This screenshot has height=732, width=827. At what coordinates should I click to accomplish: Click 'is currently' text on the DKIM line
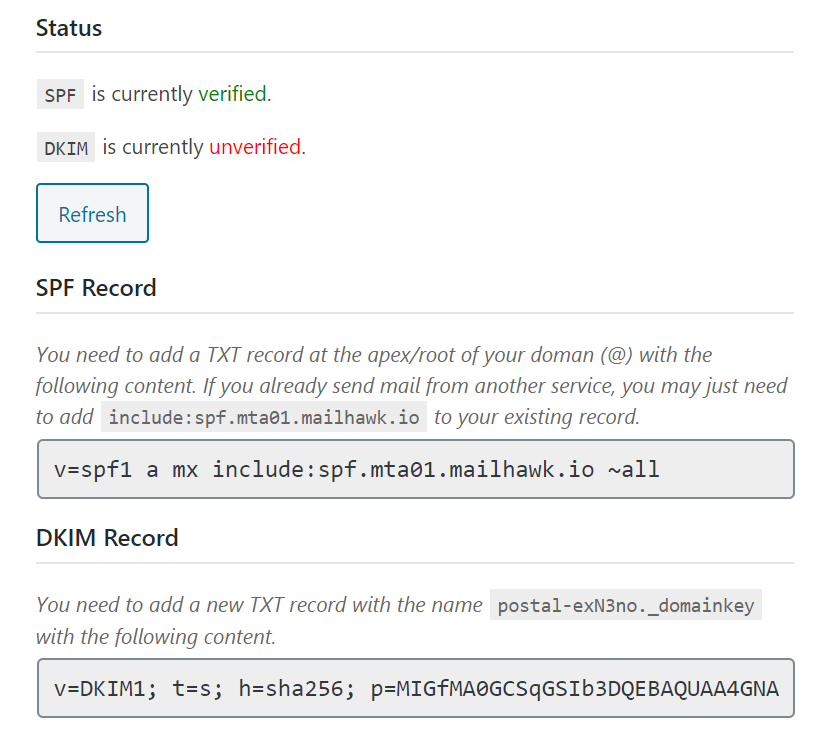pos(153,147)
